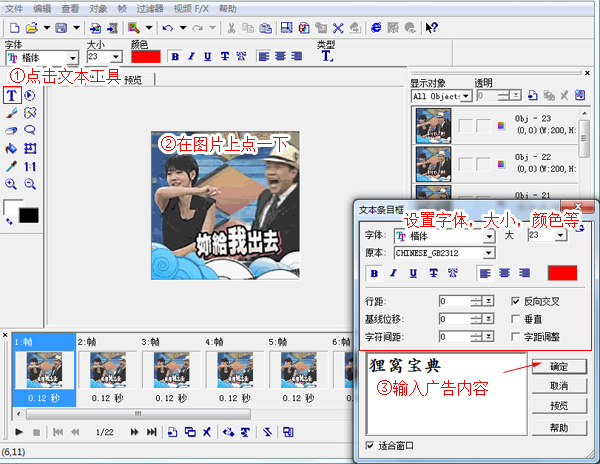Click 帮助 button in text dialog

(x=559, y=428)
